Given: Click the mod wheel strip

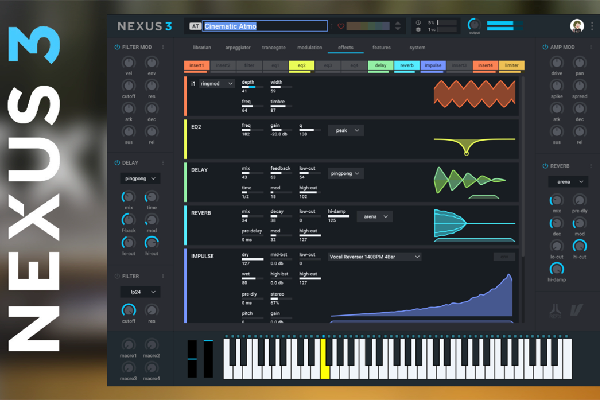Looking at the screenshot, I should [208, 359].
